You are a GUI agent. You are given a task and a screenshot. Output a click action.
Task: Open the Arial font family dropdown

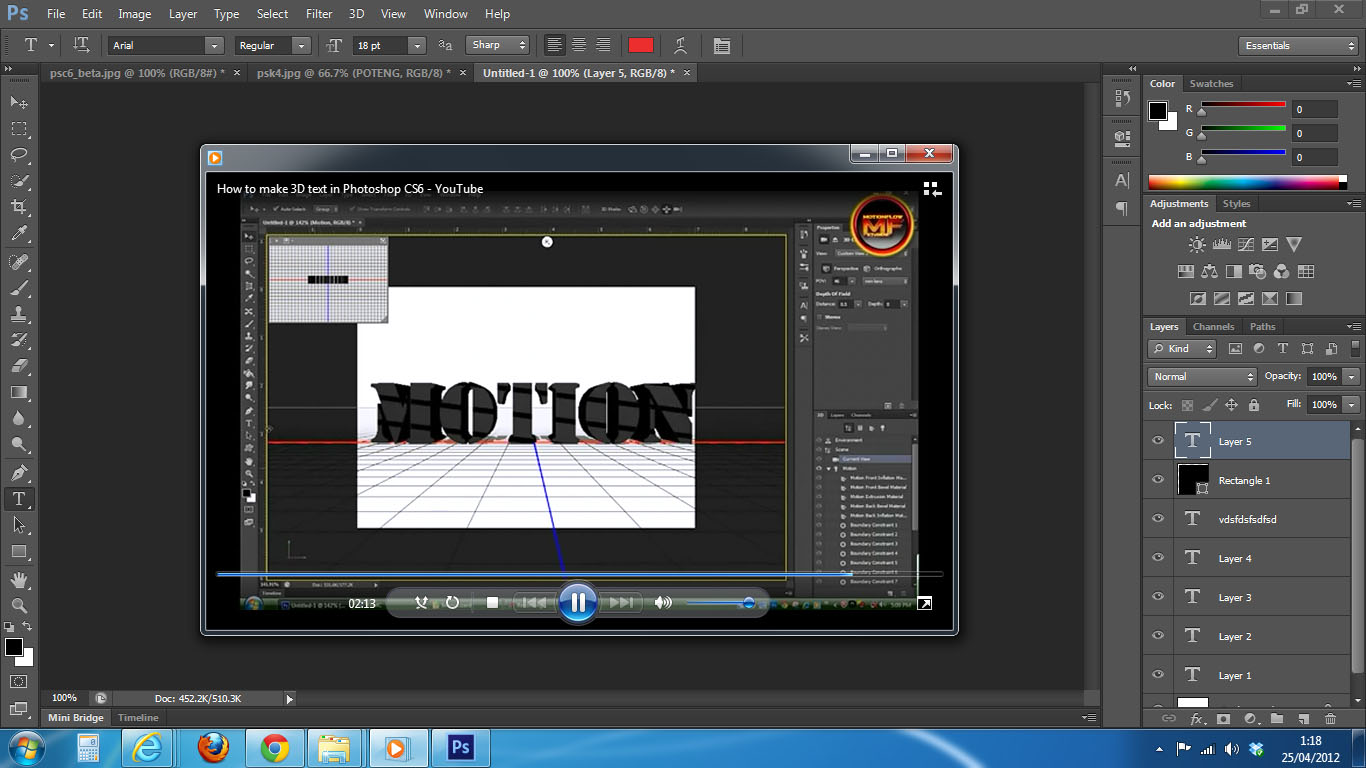pyautogui.click(x=214, y=45)
